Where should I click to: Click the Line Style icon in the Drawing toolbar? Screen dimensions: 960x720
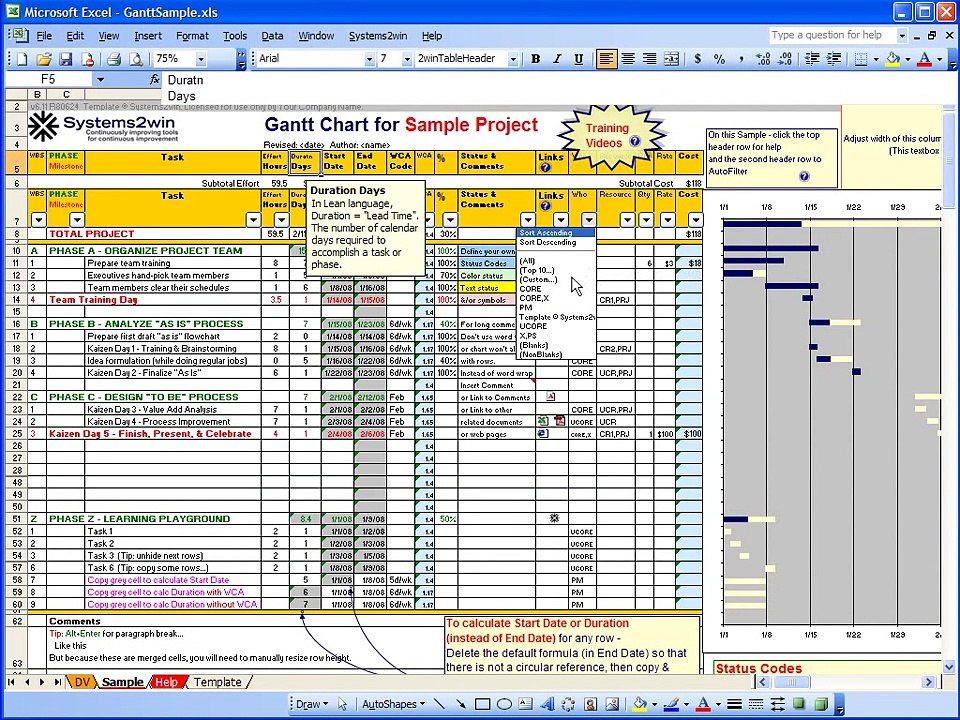pyautogui.click(x=735, y=704)
